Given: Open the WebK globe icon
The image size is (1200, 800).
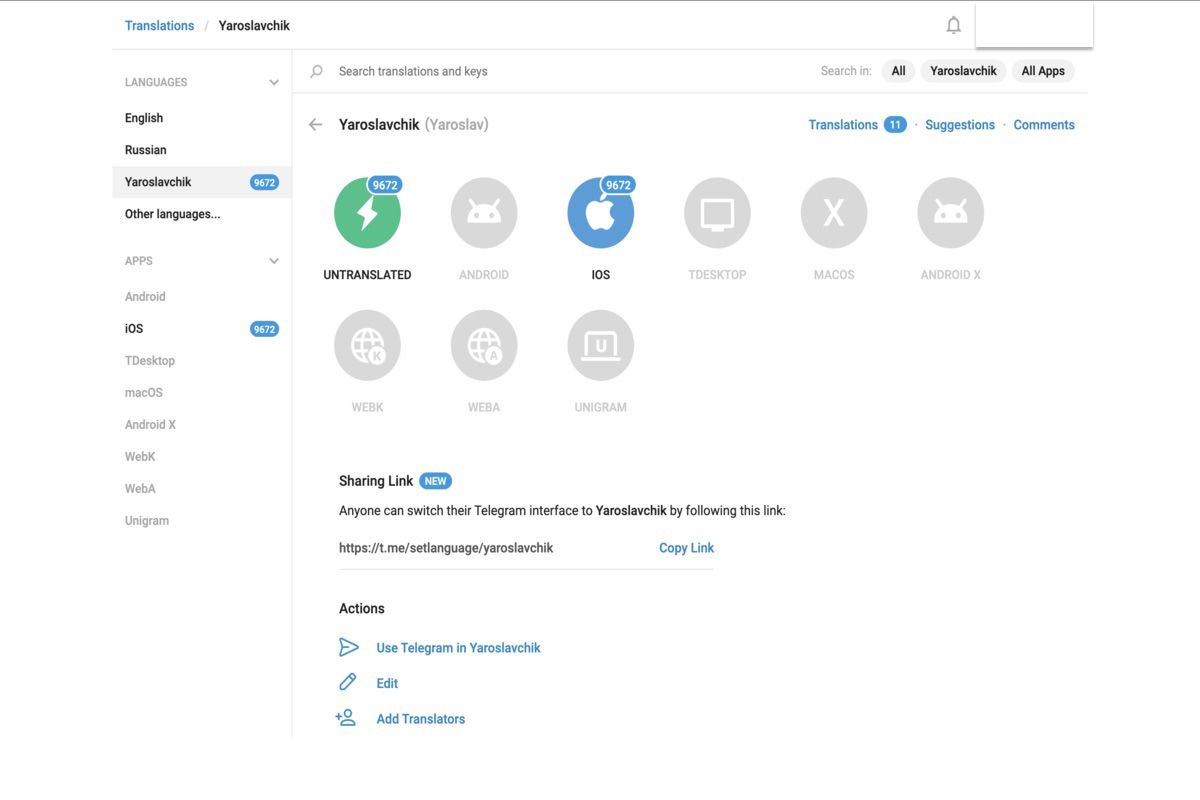Looking at the screenshot, I should [x=367, y=346].
